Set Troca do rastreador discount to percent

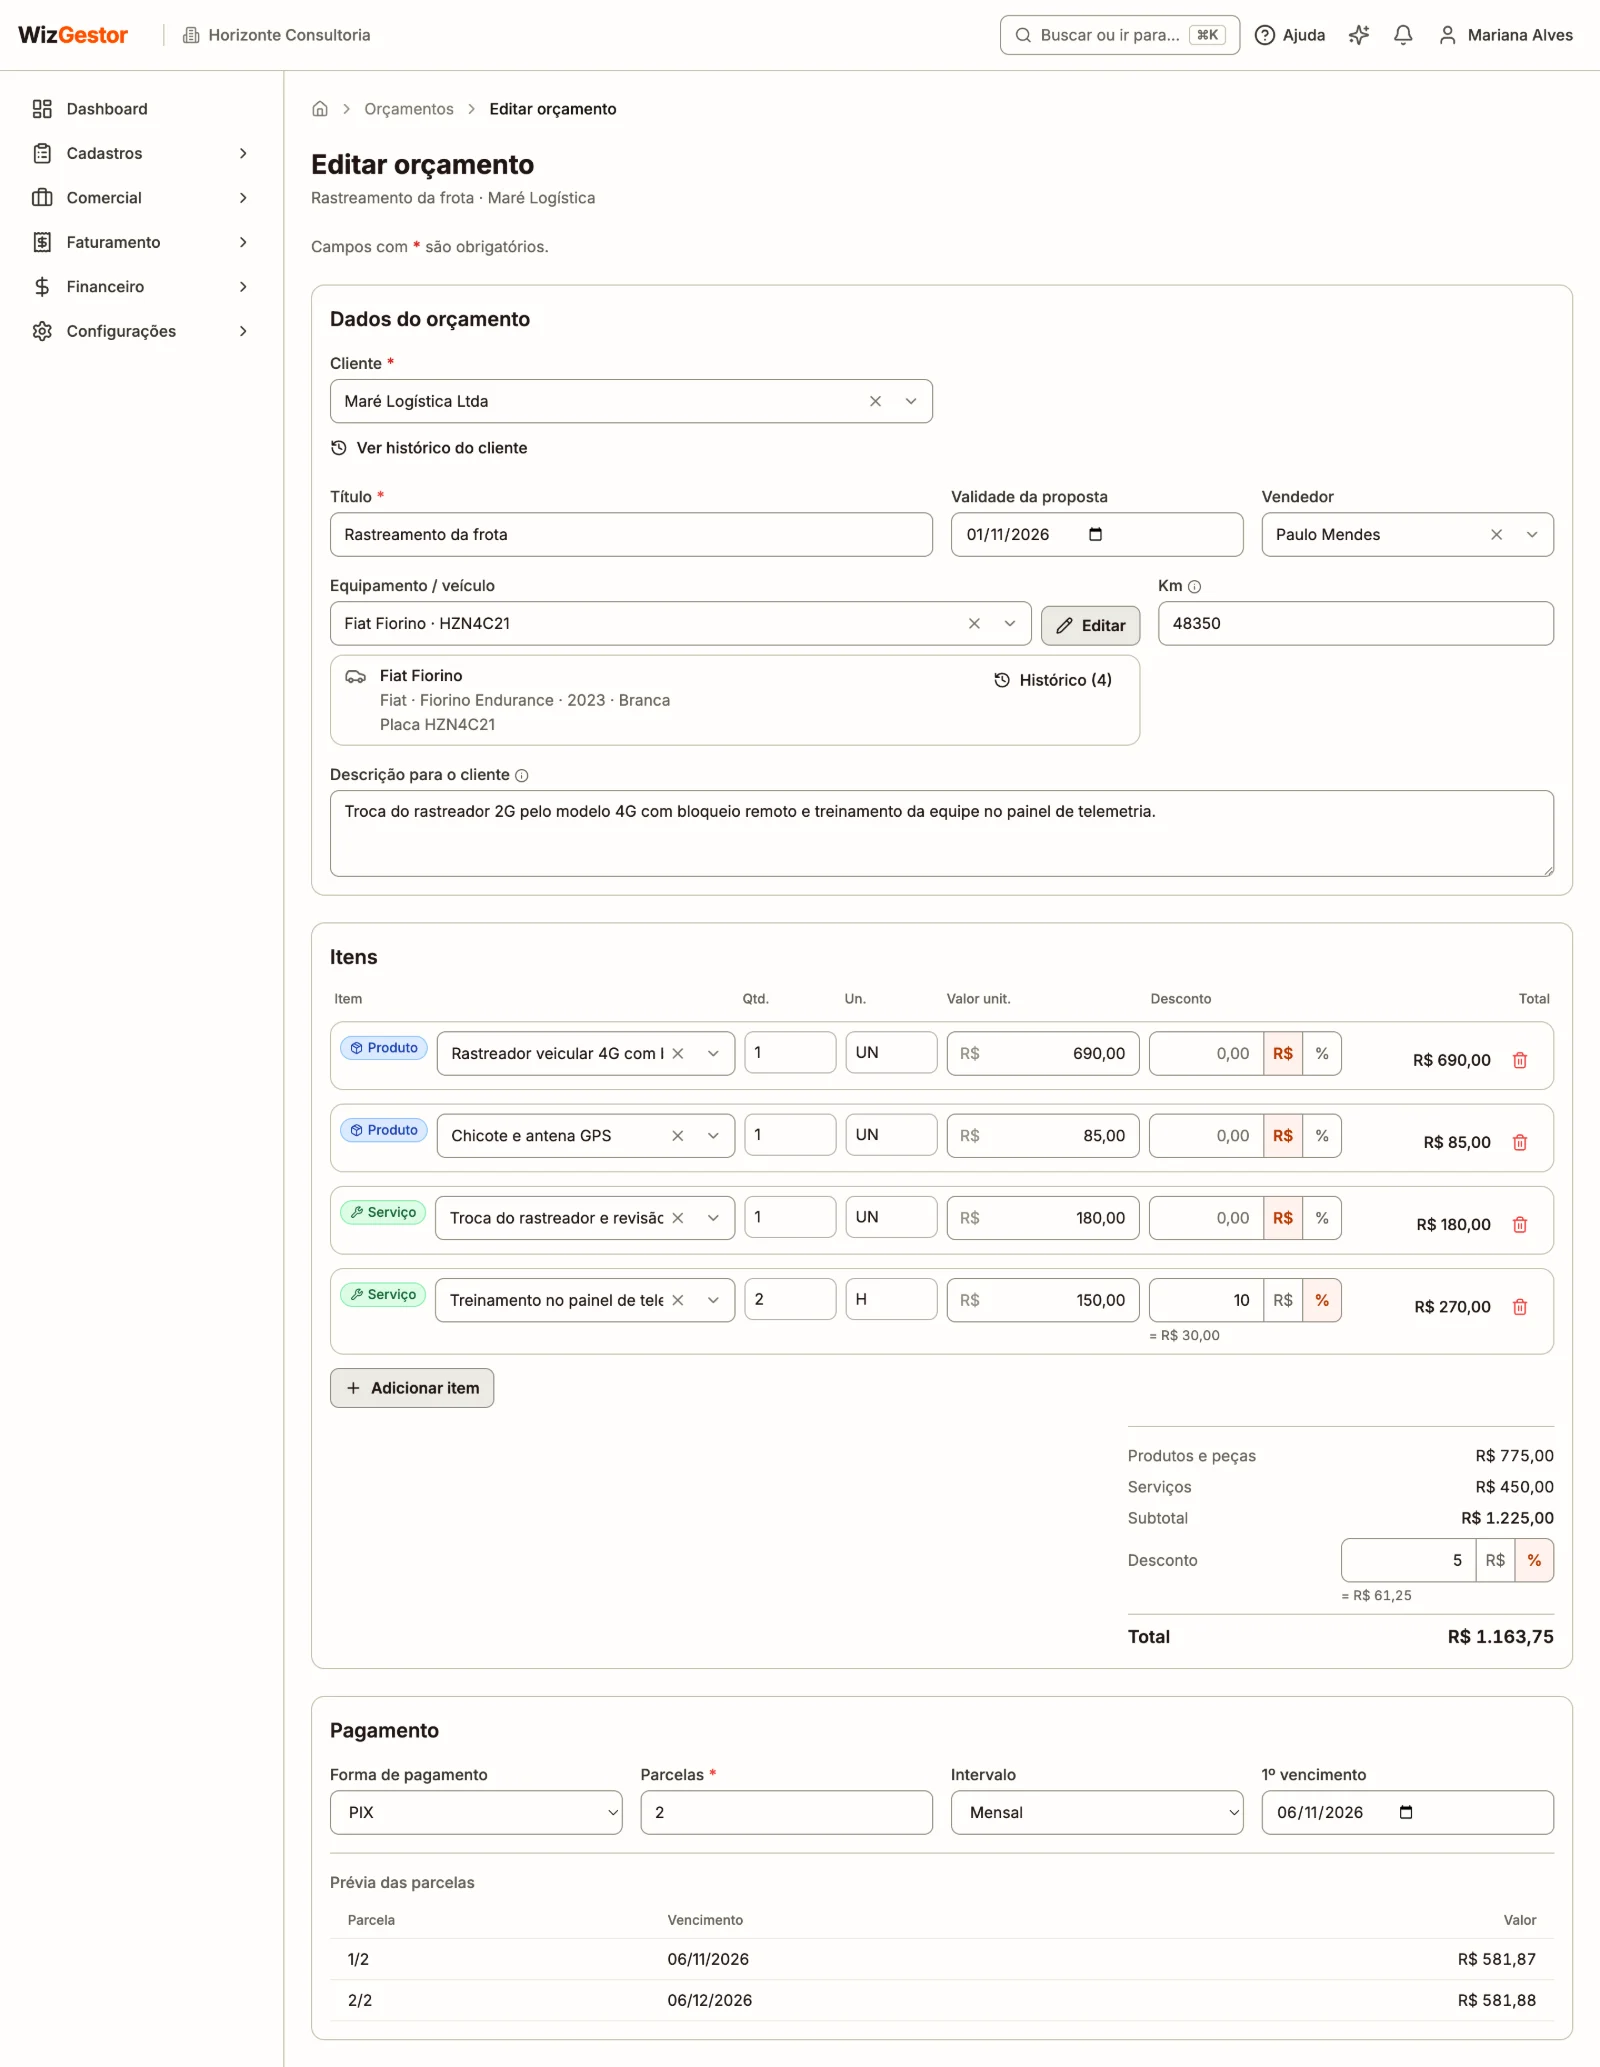1322,1218
